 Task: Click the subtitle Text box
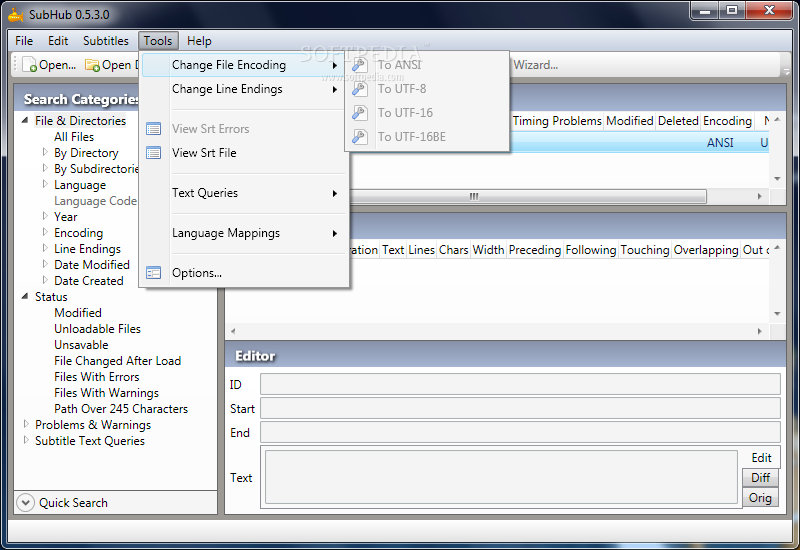coord(501,477)
